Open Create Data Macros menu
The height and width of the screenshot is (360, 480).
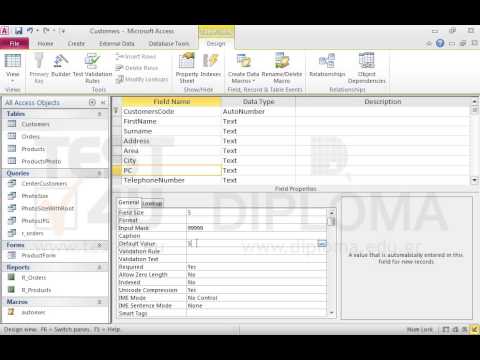click(243, 68)
